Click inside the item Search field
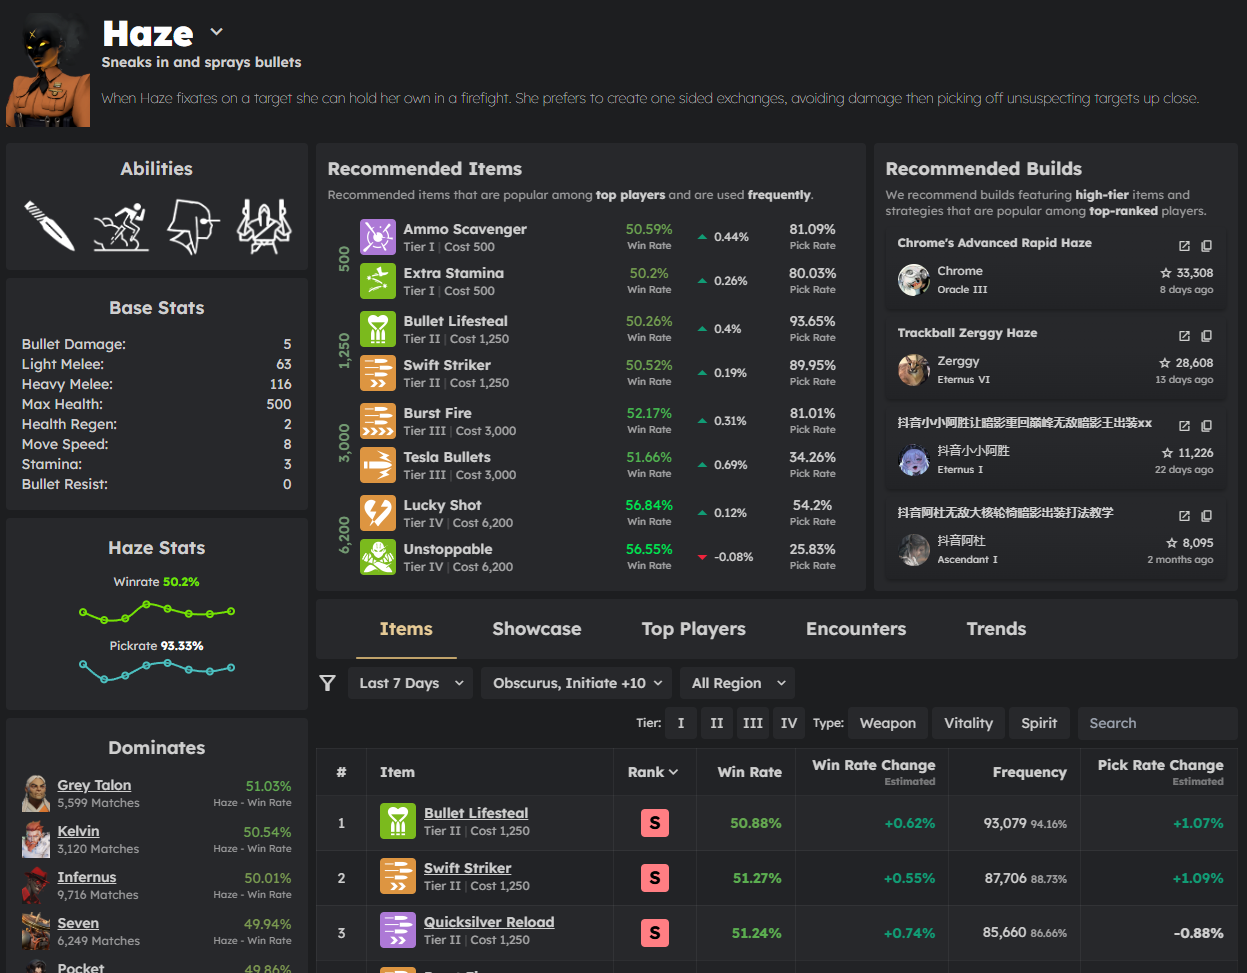 (1157, 722)
